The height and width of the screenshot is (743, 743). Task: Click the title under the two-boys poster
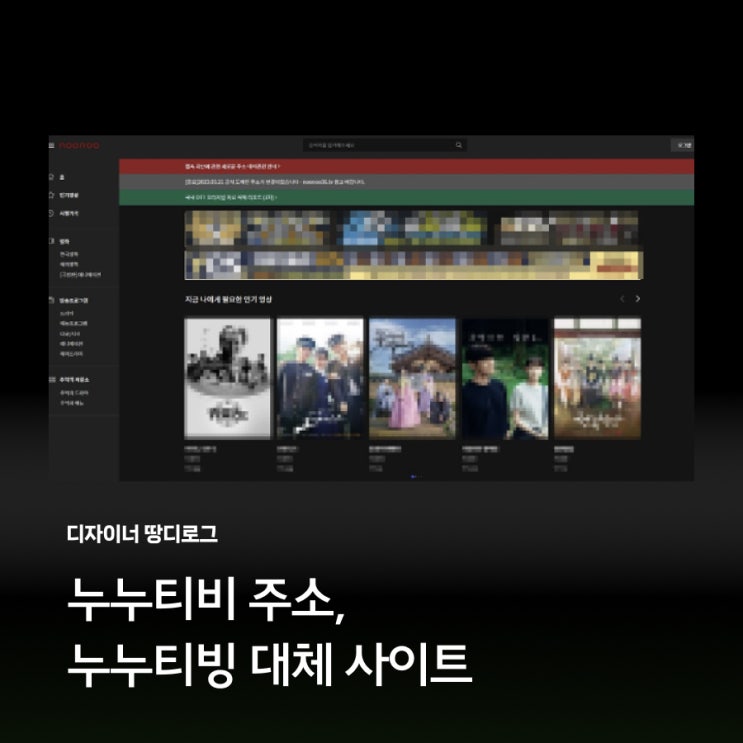[480, 449]
